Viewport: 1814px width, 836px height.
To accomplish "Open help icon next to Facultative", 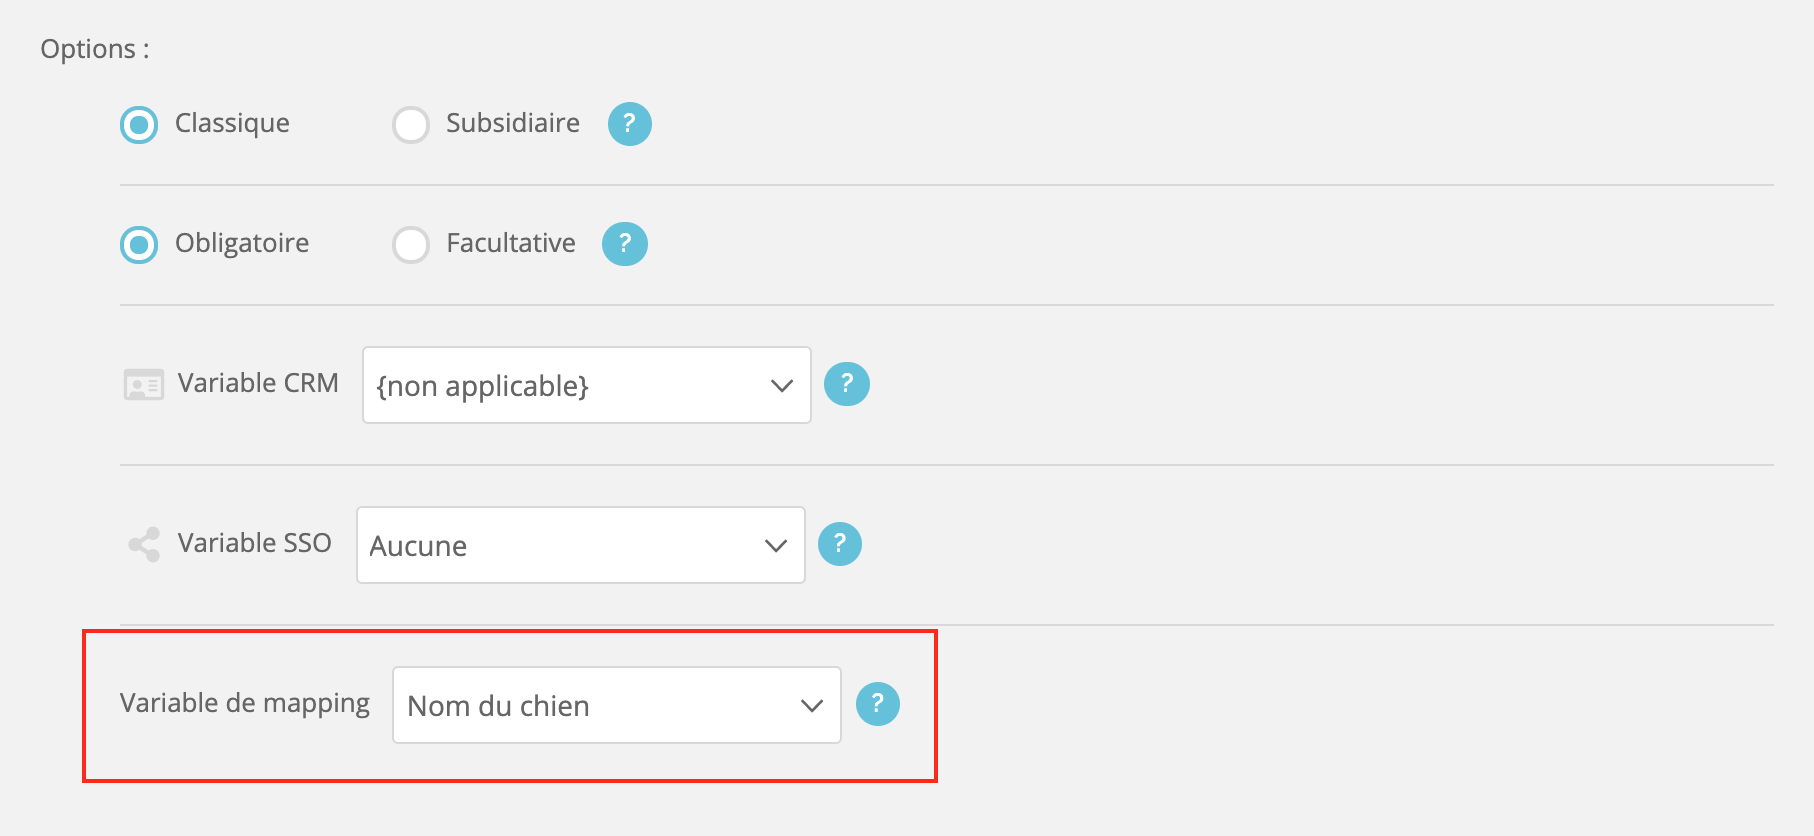I will pos(625,244).
